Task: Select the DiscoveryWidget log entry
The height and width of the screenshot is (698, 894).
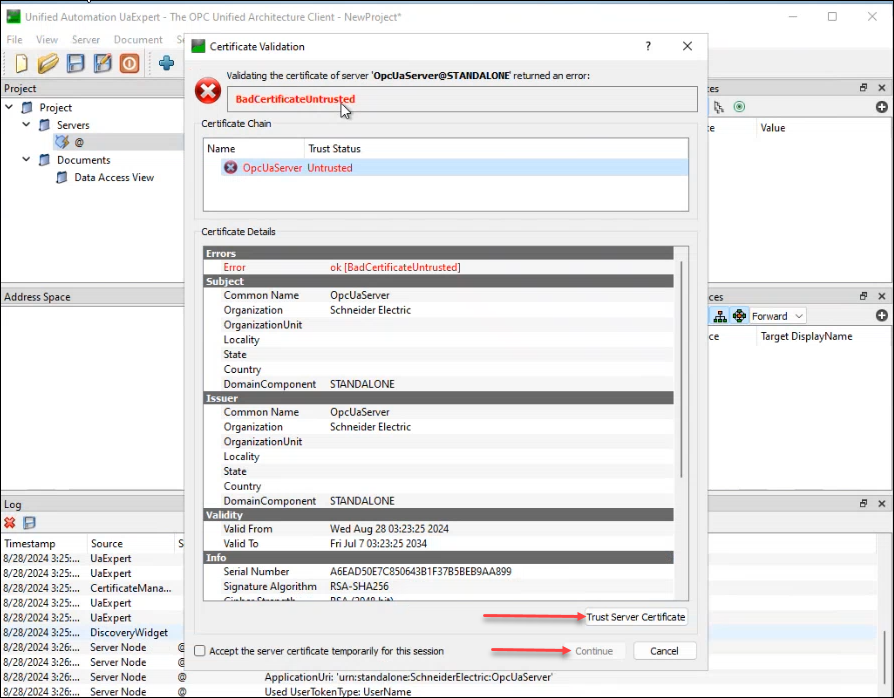Action: (129, 632)
